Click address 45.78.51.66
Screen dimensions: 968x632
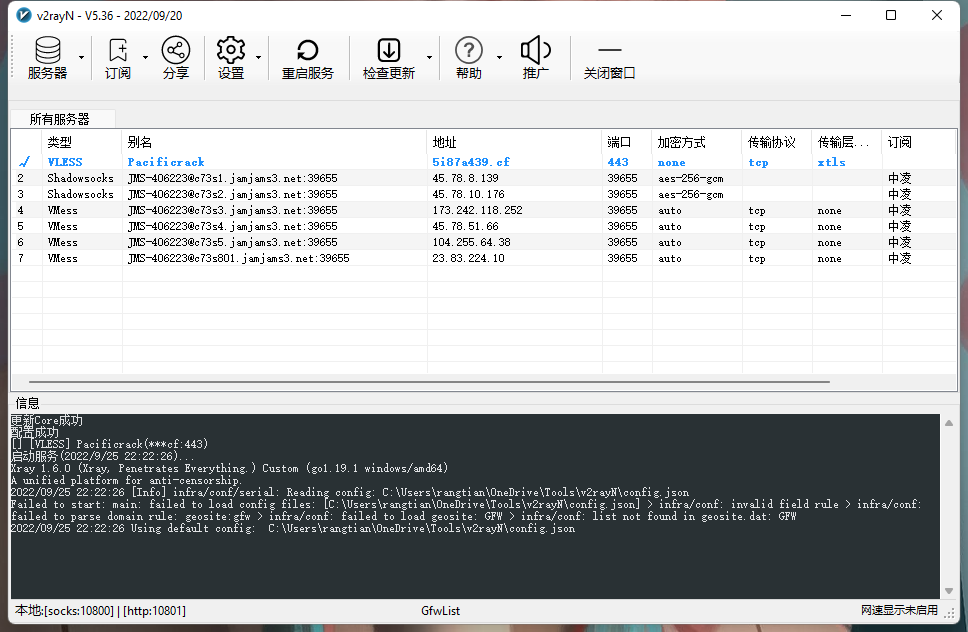click(x=465, y=227)
